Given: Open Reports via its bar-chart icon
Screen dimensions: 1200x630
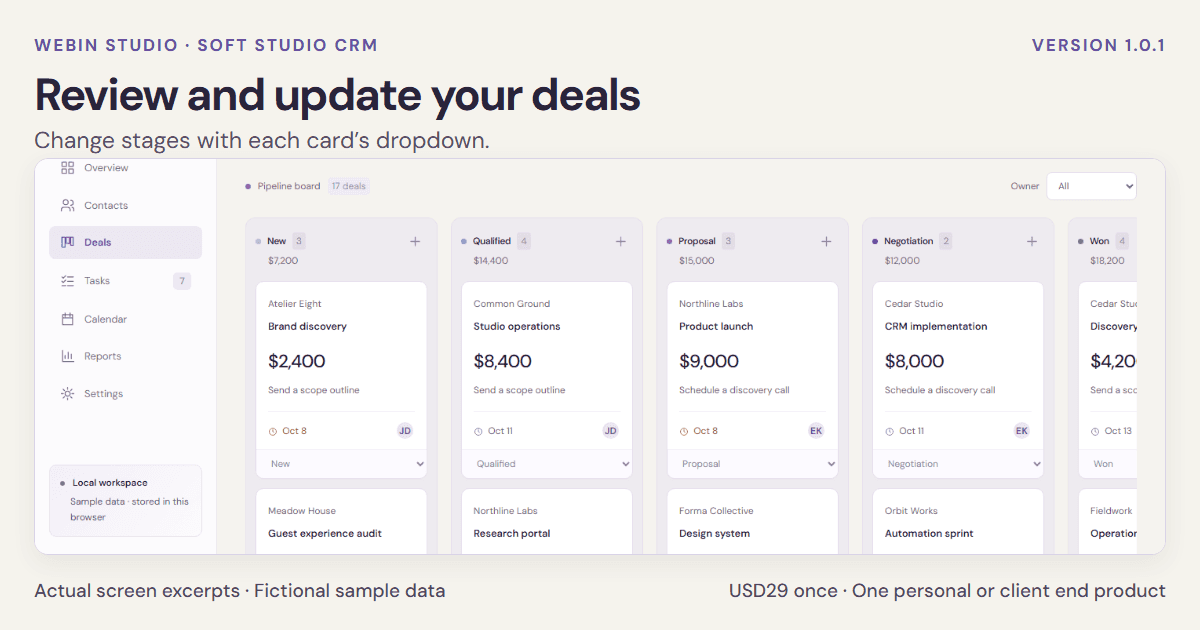Looking at the screenshot, I should (68, 356).
